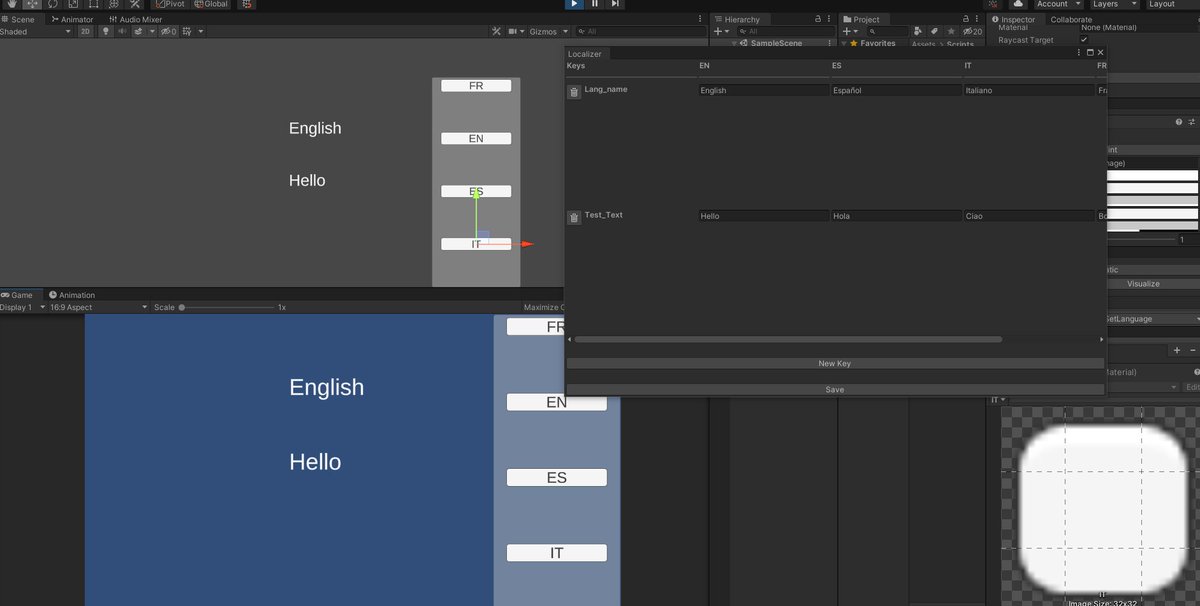Viewport: 1200px width, 606px height.
Task: Activate the Rotate tool
Action: click(x=52, y=4)
